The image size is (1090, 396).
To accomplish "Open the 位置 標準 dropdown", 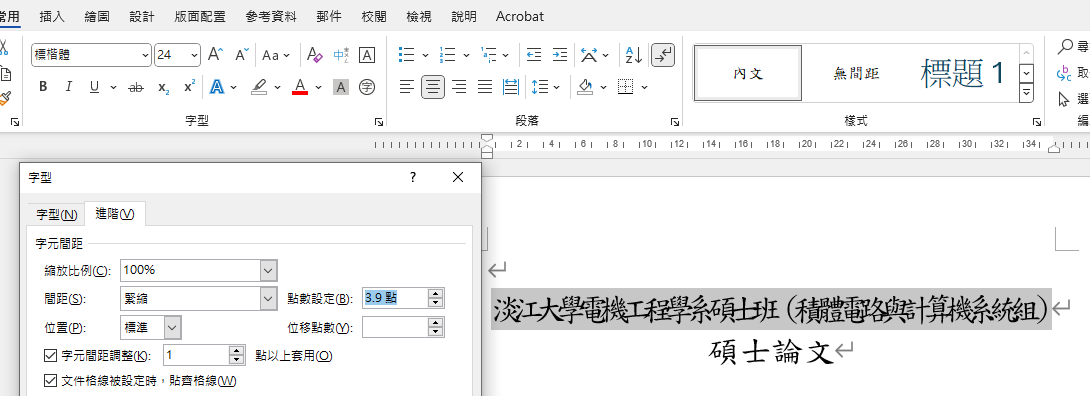I will (x=173, y=327).
